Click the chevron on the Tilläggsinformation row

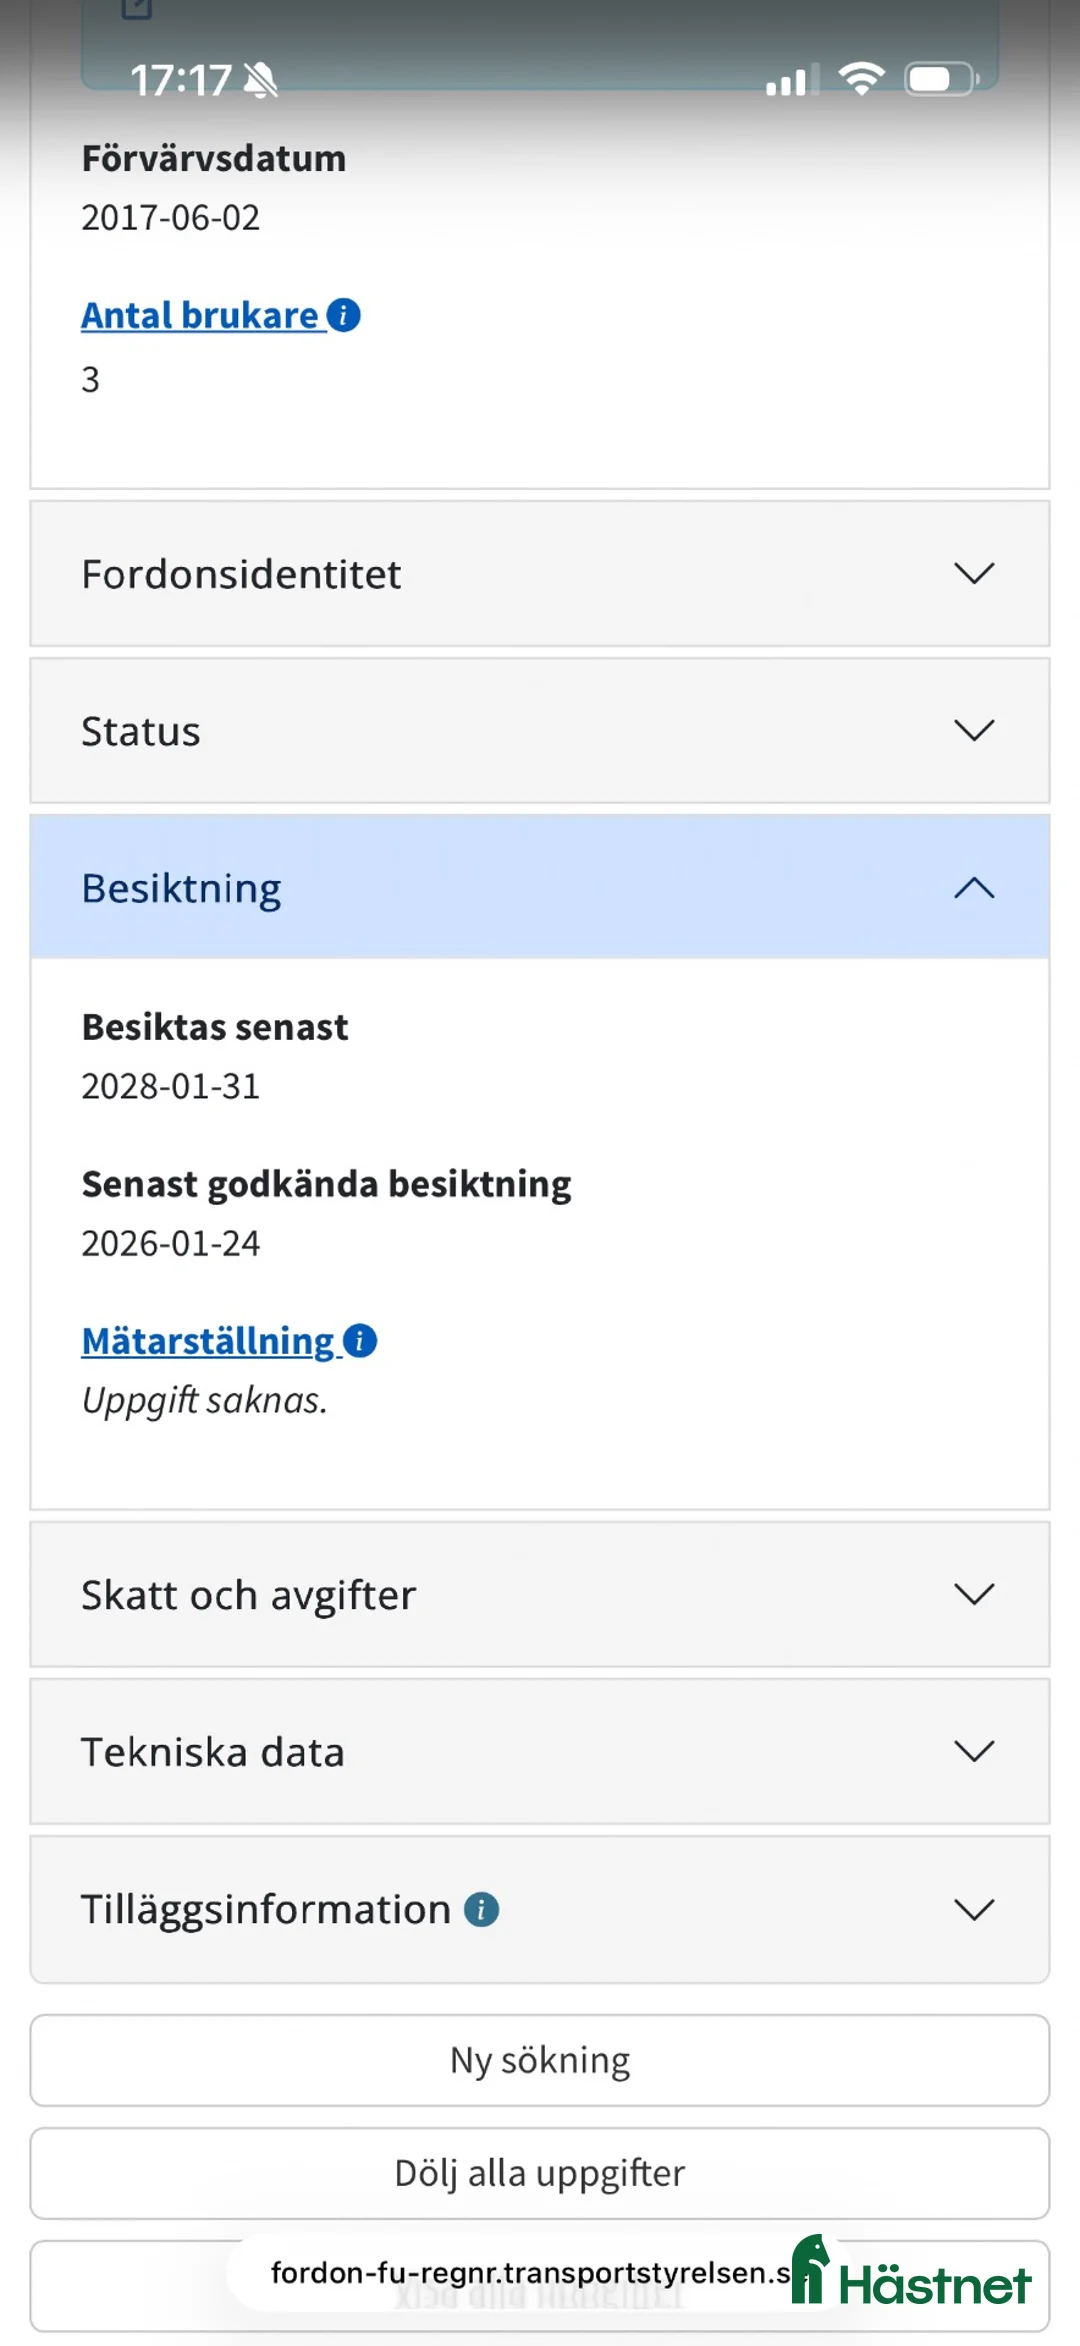[974, 1909]
